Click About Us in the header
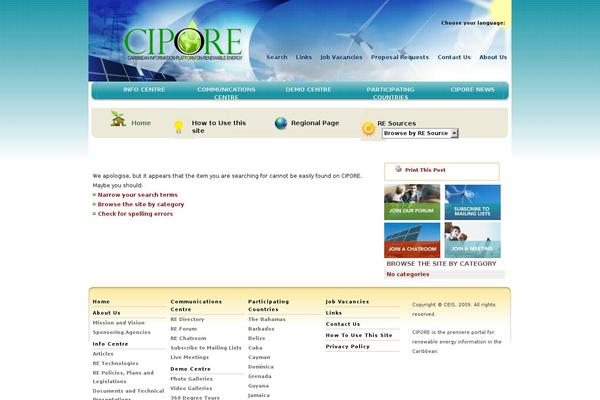 493,57
